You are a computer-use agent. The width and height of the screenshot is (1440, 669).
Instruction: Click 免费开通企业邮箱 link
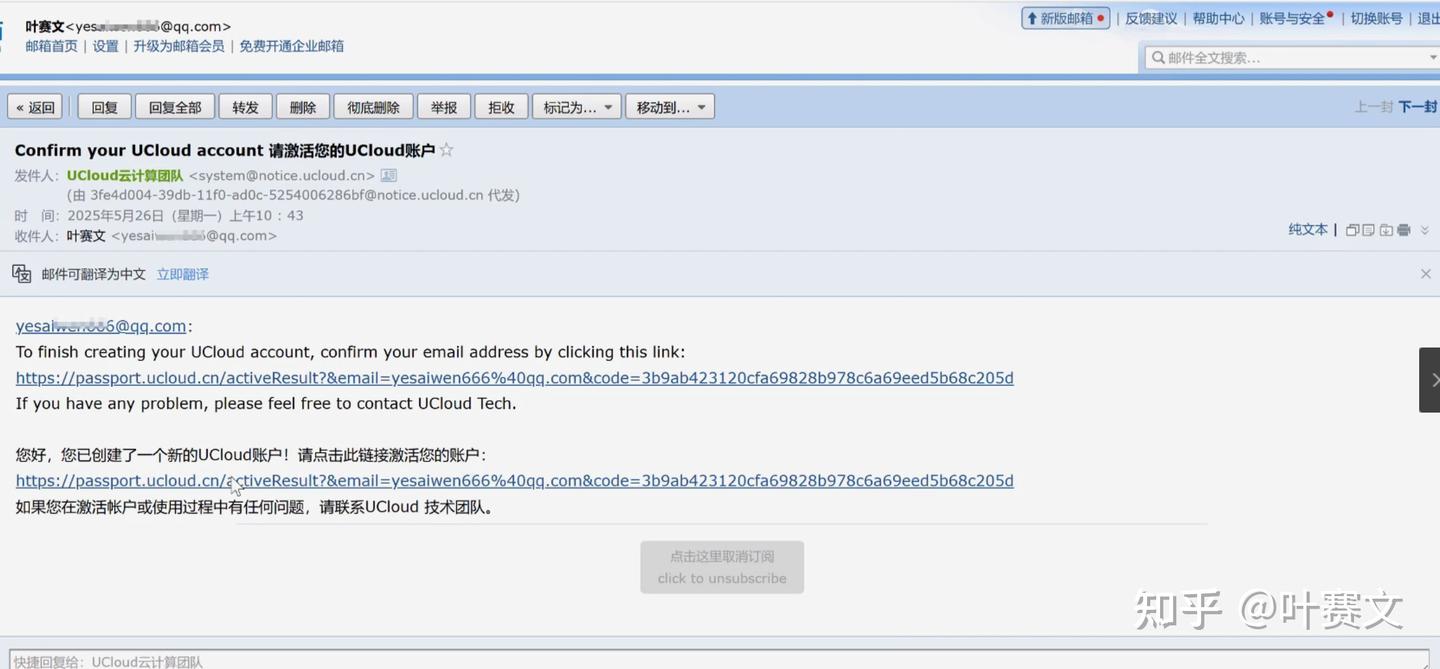(292, 46)
